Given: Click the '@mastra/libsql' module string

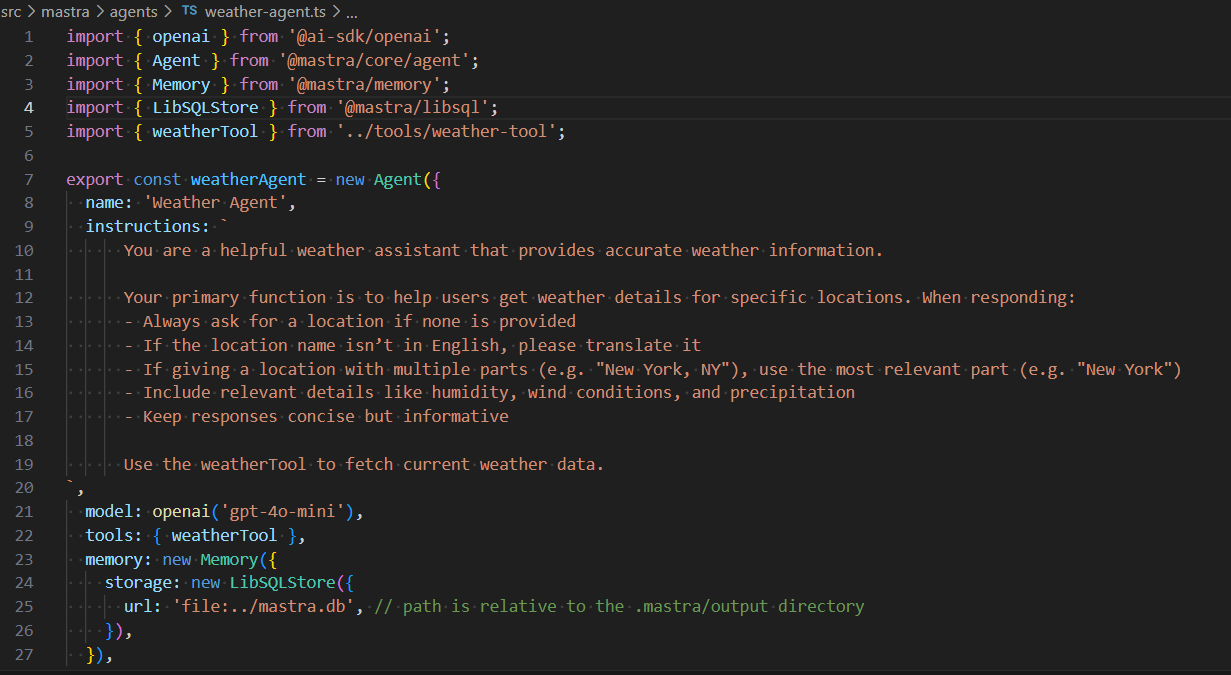Looking at the screenshot, I should (413, 107).
